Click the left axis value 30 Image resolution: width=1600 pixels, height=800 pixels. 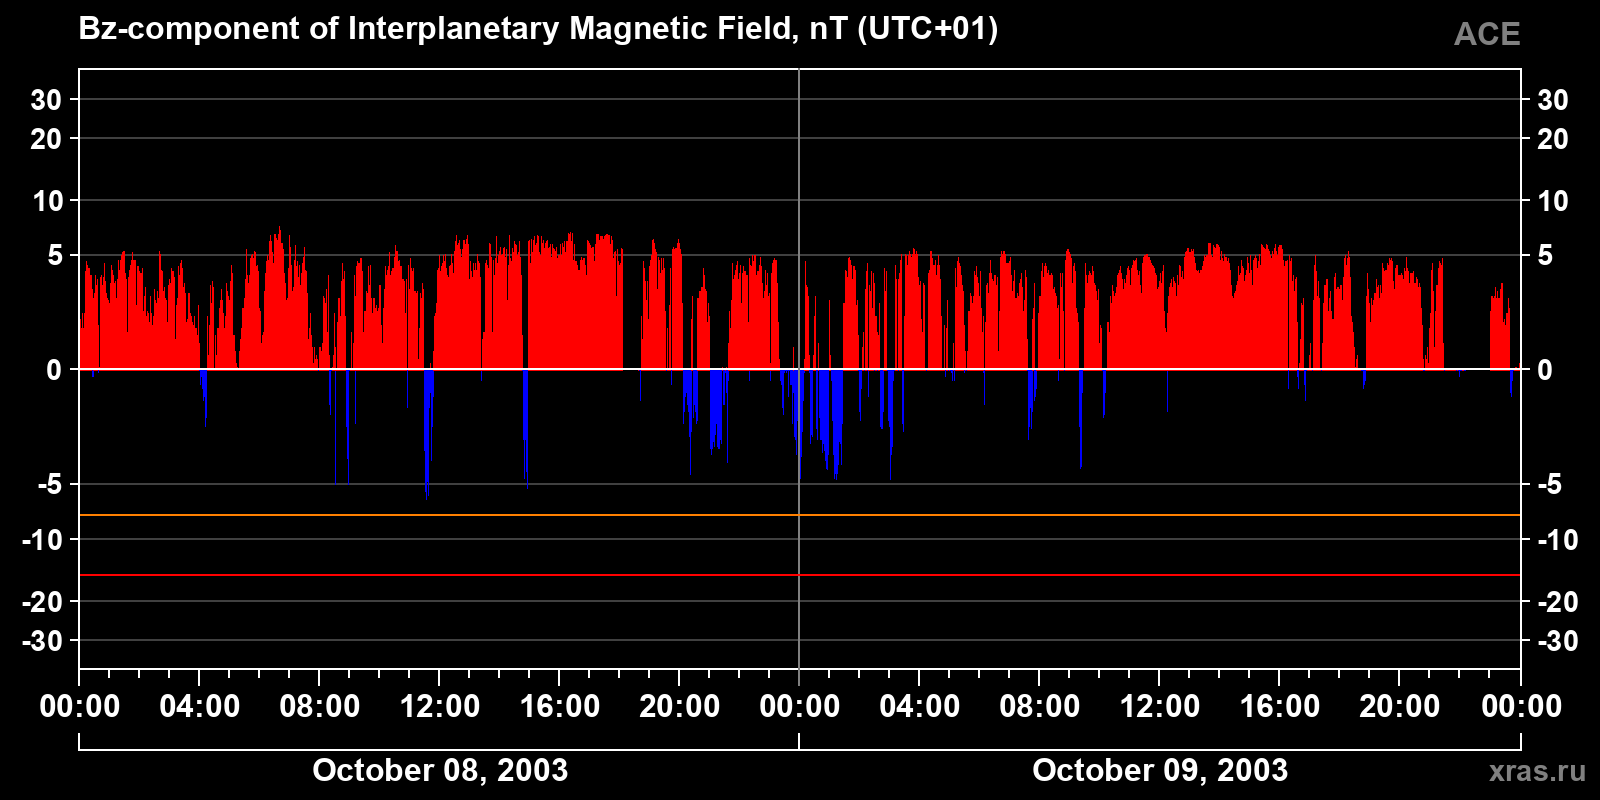tap(46, 100)
